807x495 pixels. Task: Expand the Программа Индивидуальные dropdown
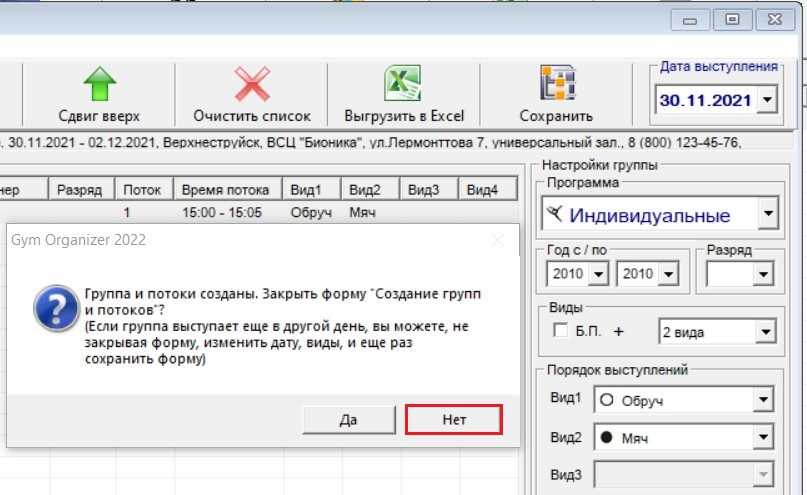[767, 214]
